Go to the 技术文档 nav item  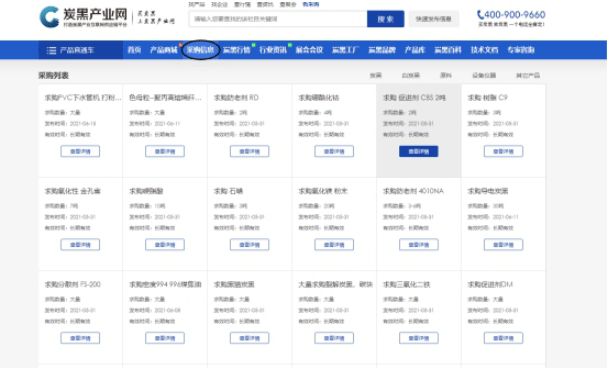484,50
